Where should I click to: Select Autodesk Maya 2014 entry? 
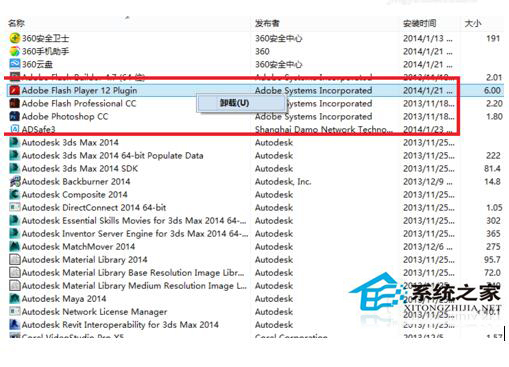(x=64, y=298)
